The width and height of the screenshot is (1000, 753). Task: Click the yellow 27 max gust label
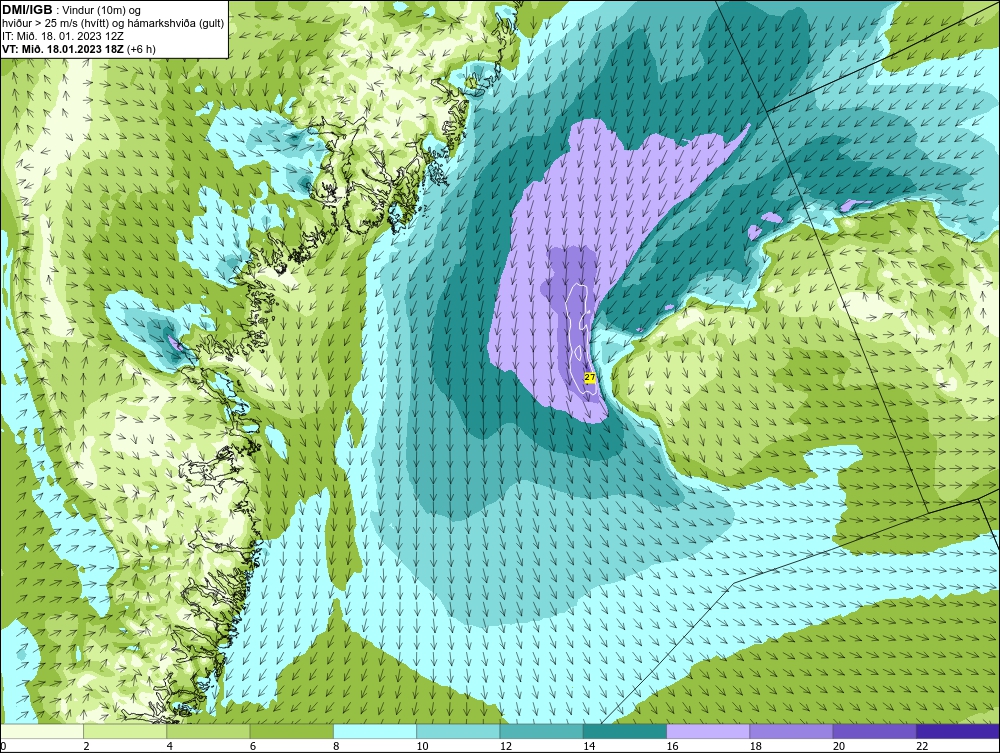tap(590, 377)
